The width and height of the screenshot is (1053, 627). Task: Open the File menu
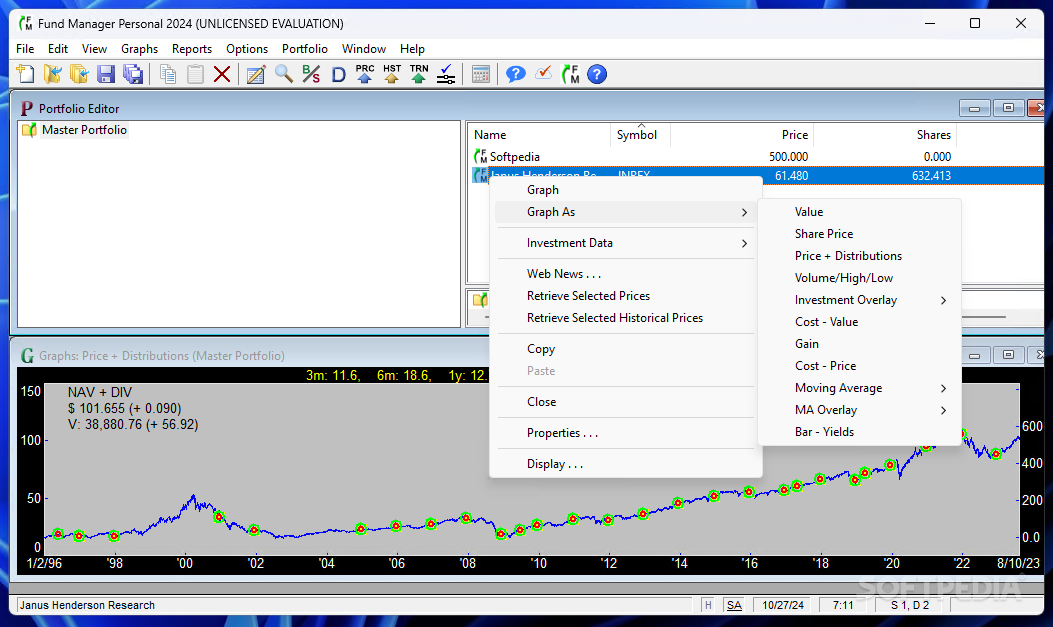25,48
